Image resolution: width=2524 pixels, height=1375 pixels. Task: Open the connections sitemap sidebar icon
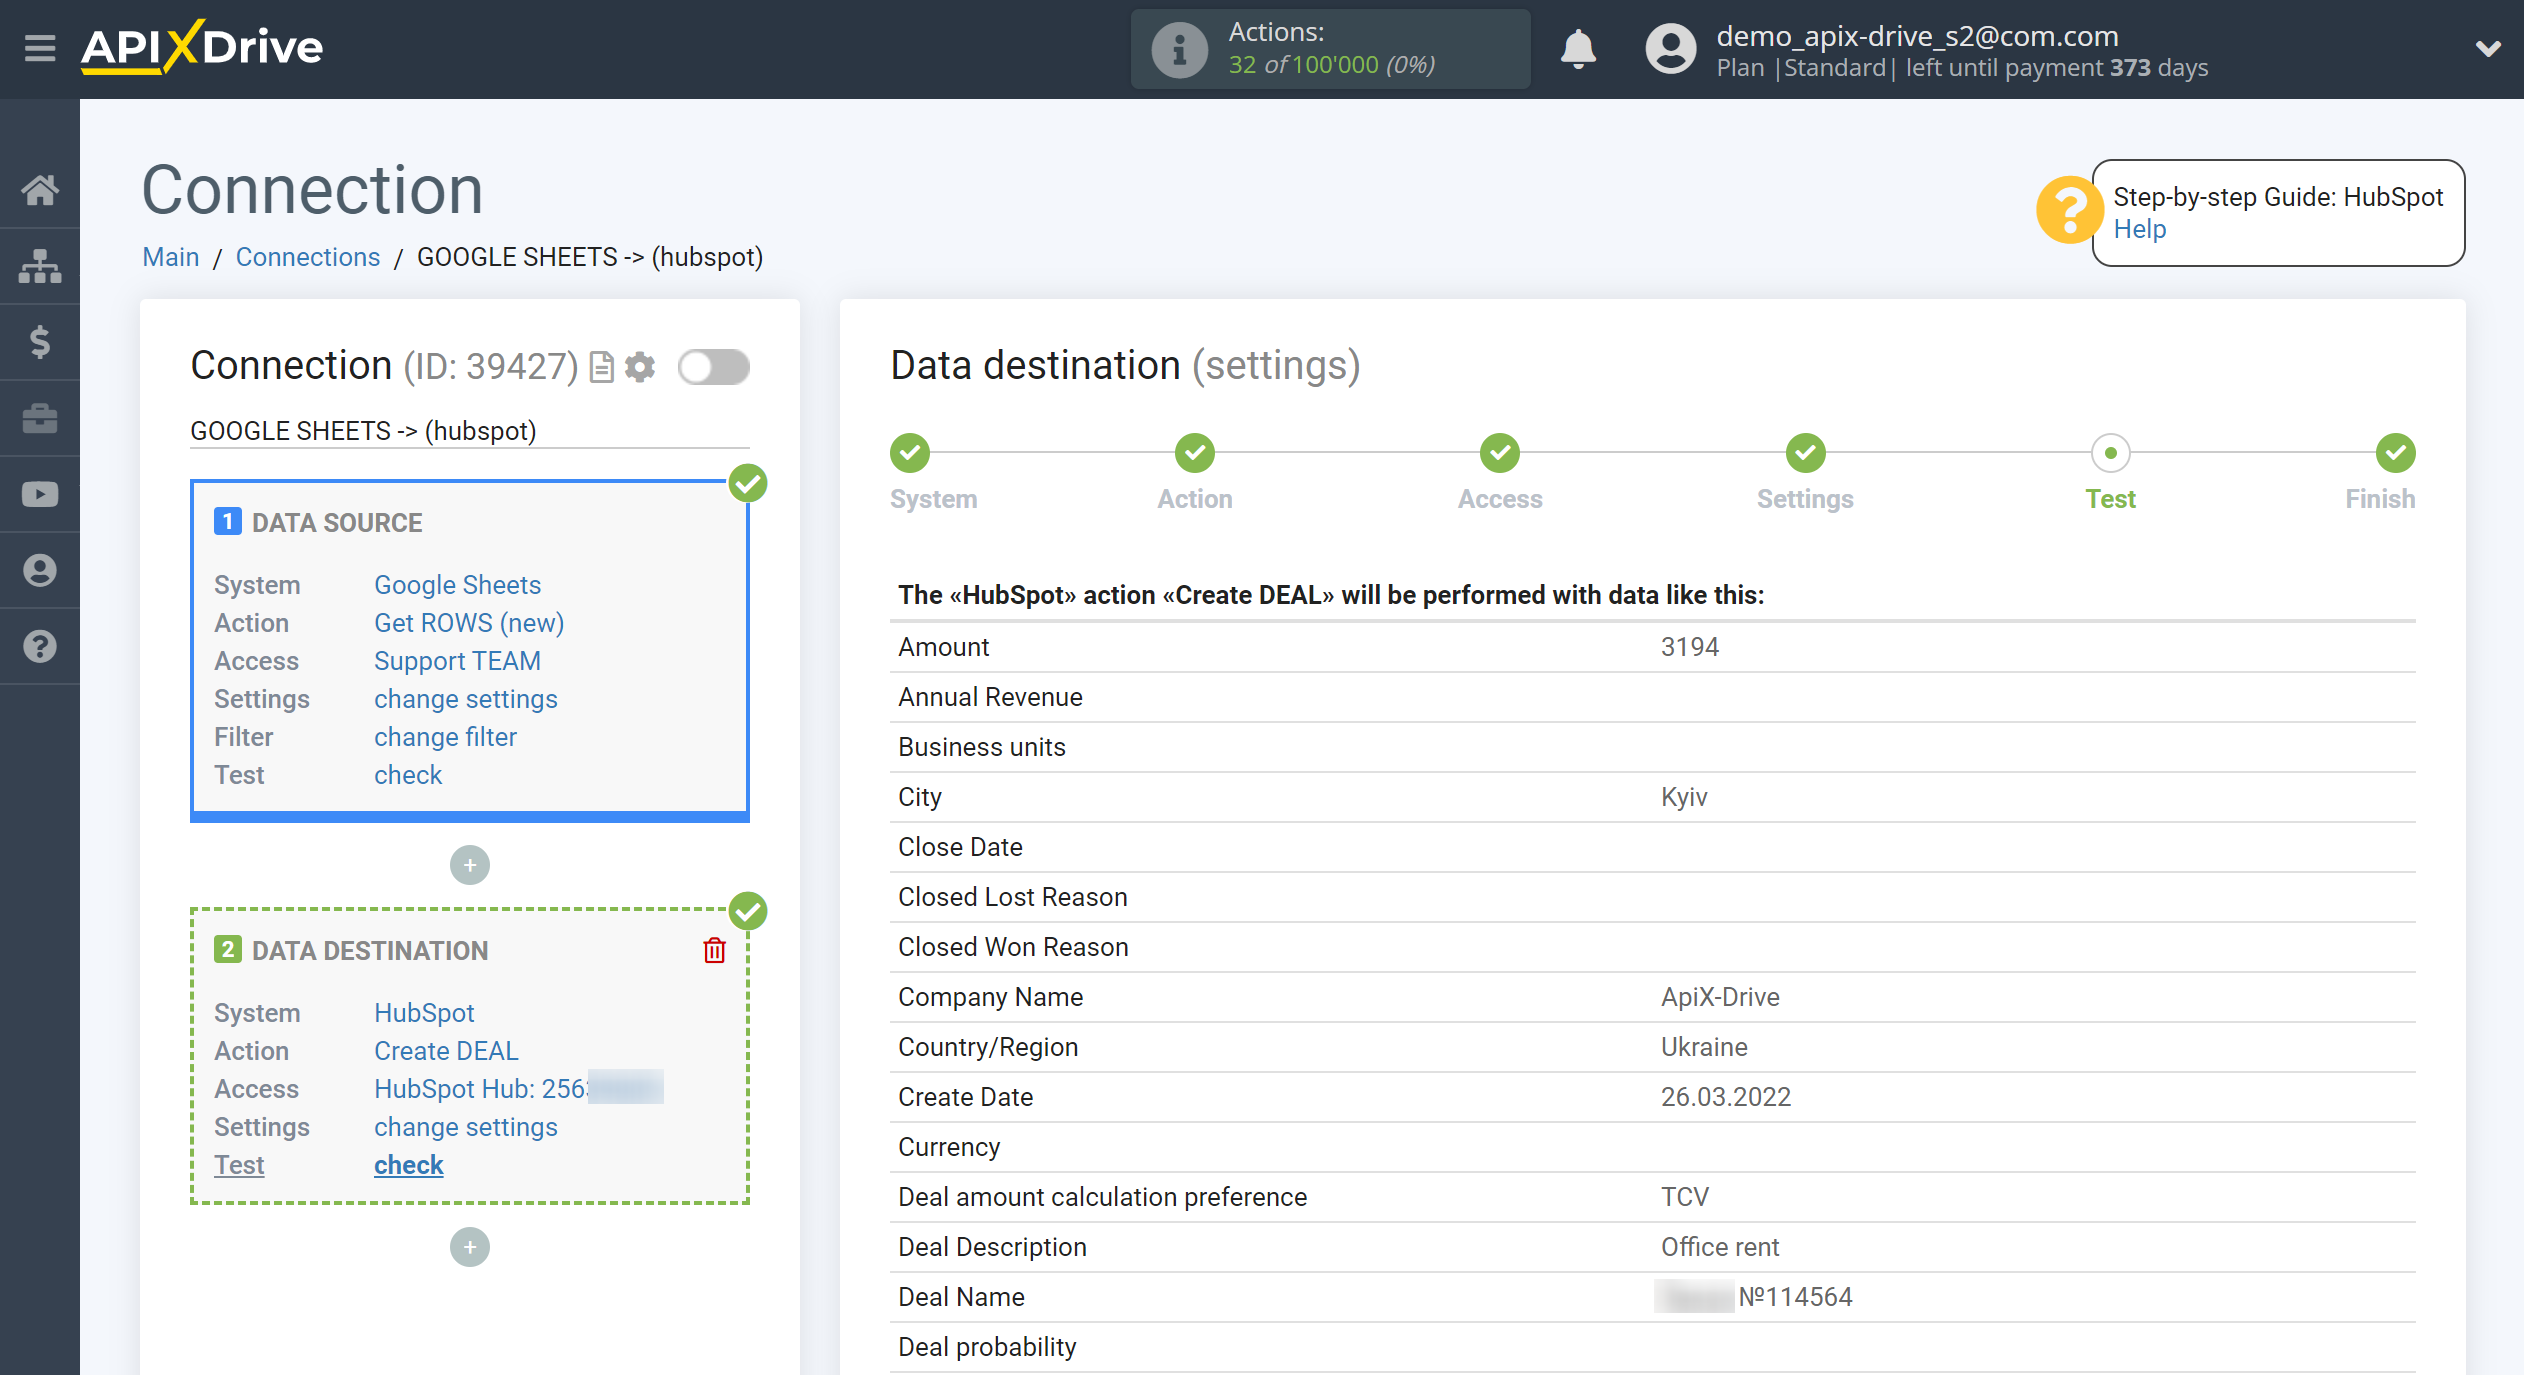pos(40,266)
